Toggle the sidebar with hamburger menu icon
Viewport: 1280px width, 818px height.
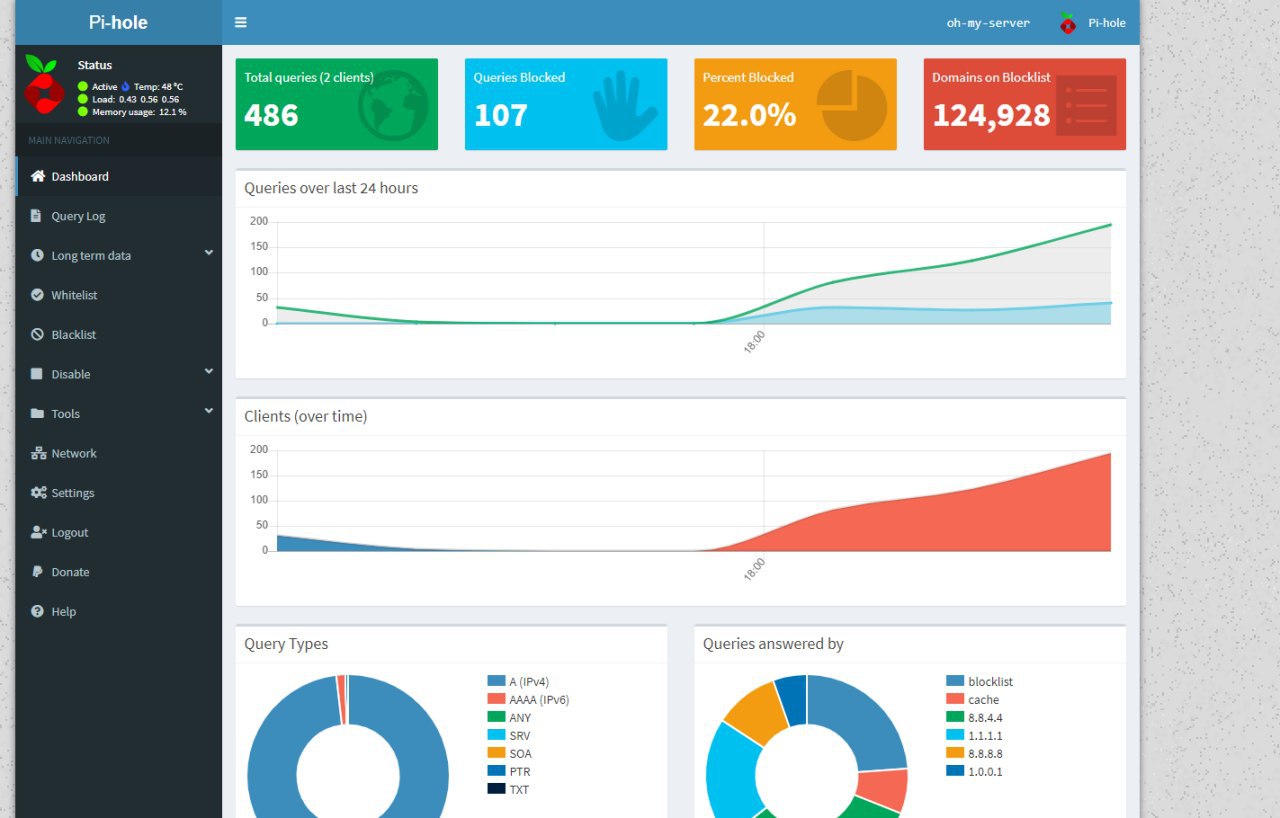tap(241, 22)
